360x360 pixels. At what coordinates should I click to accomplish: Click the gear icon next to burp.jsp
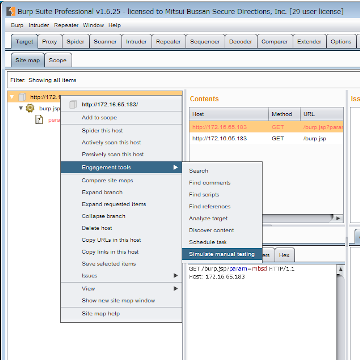(x=30, y=108)
